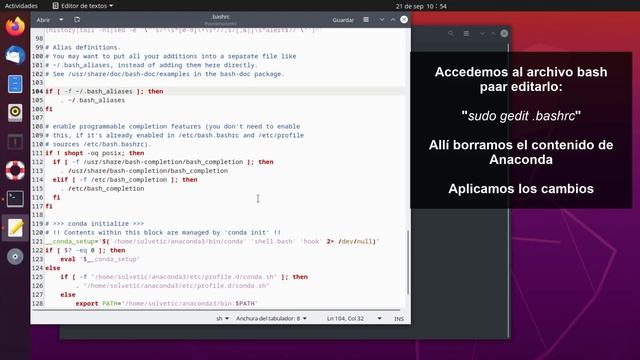Expand the recent files arrow beside Abrir
Screen dimensions: 640x360
(x=61, y=20)
